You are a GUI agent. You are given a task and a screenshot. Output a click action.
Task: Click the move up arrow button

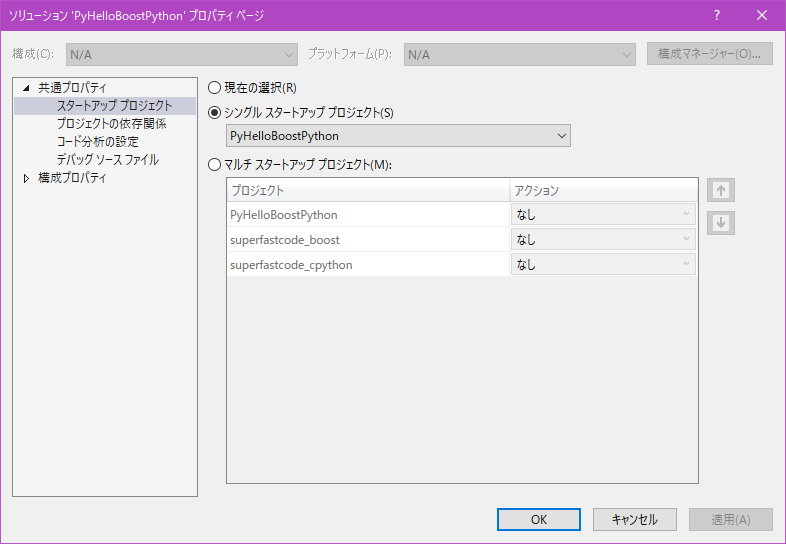pos(720,191)
